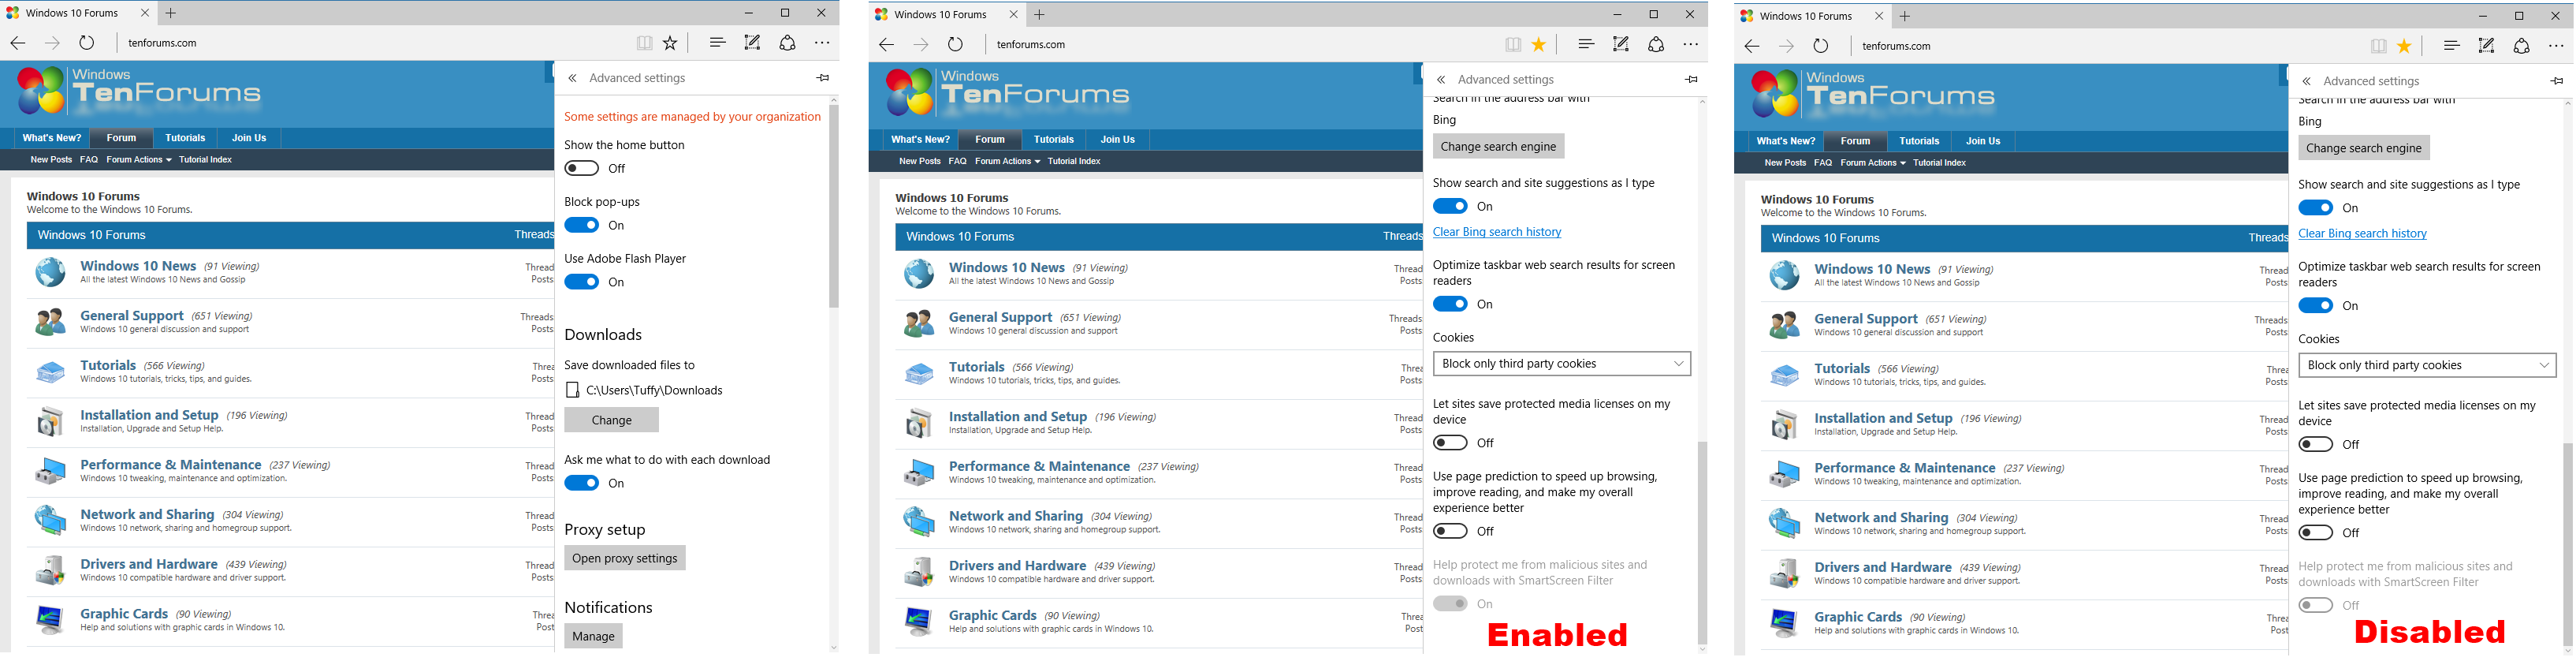2576x661 pixels.
Task: Click the Advanced settings scrollbar in left window
Action: (x=834, y=207)
